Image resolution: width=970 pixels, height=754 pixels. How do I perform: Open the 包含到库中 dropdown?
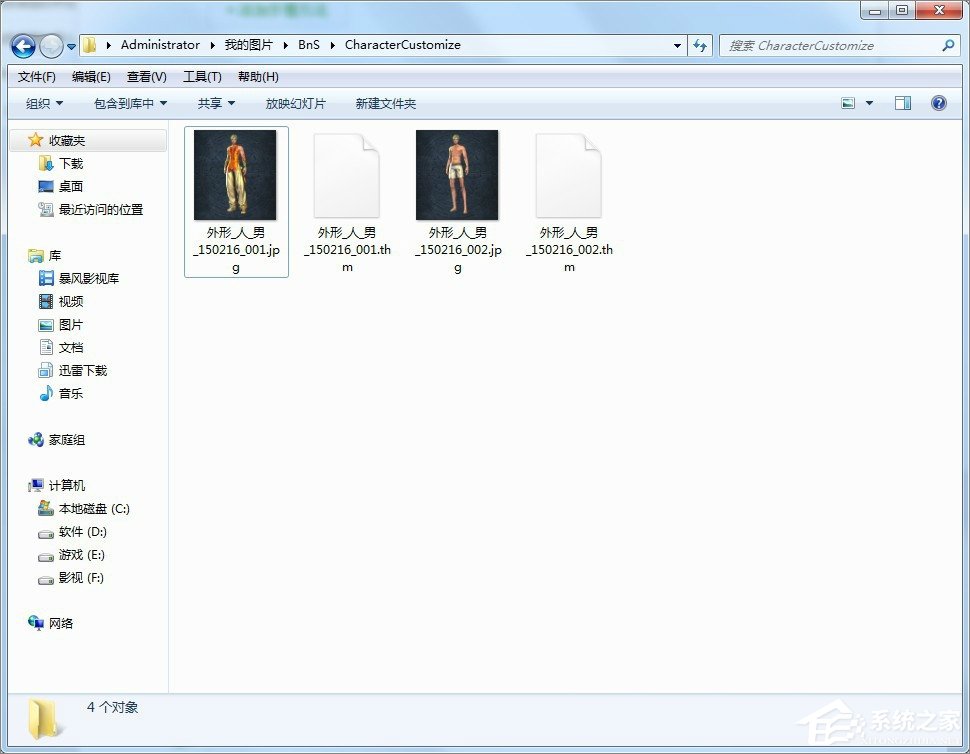pyautogui.click(x=130, y=104)
